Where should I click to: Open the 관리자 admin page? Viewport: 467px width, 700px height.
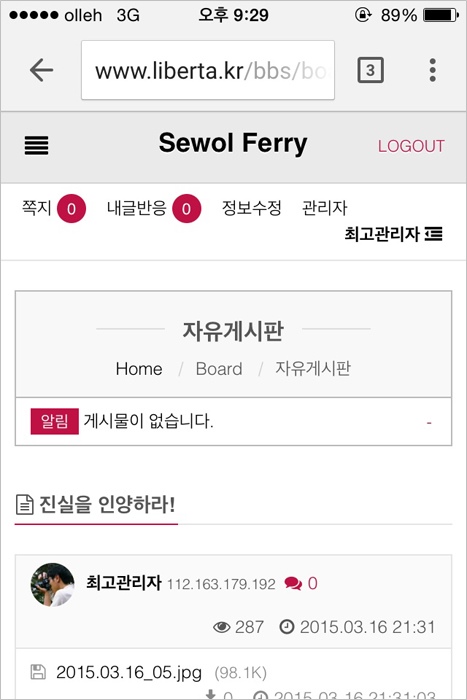[325, 208]
